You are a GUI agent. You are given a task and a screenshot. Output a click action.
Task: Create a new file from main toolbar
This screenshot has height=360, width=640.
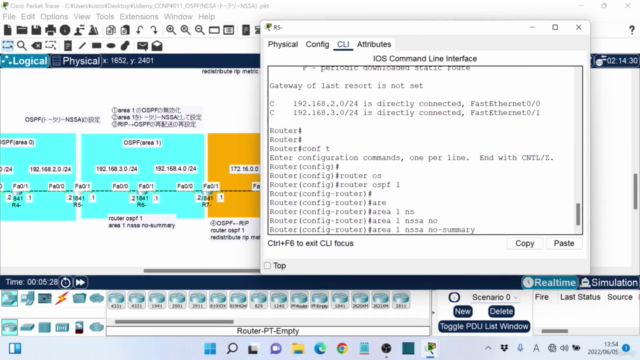(8, 30)
